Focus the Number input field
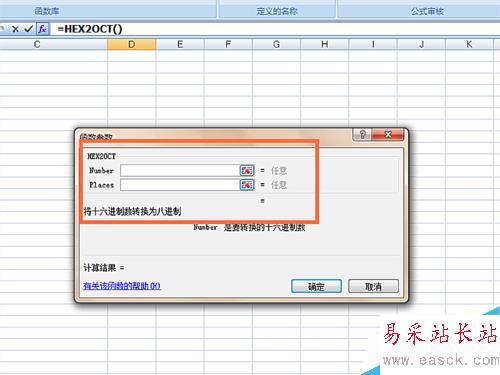500x375 pixels. pos(180,170)
